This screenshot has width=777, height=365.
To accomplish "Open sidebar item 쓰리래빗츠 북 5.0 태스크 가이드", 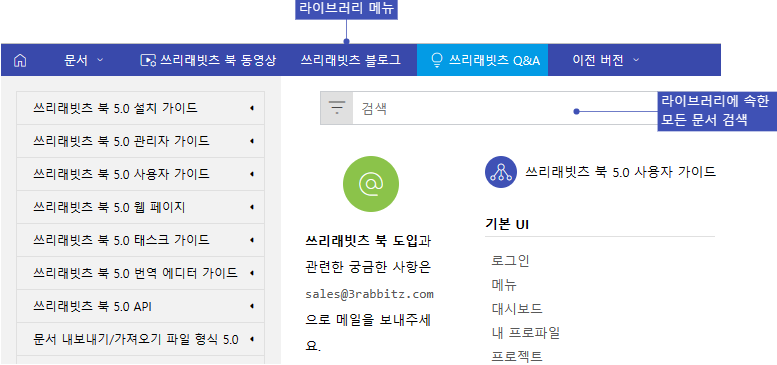I will 140,240.
